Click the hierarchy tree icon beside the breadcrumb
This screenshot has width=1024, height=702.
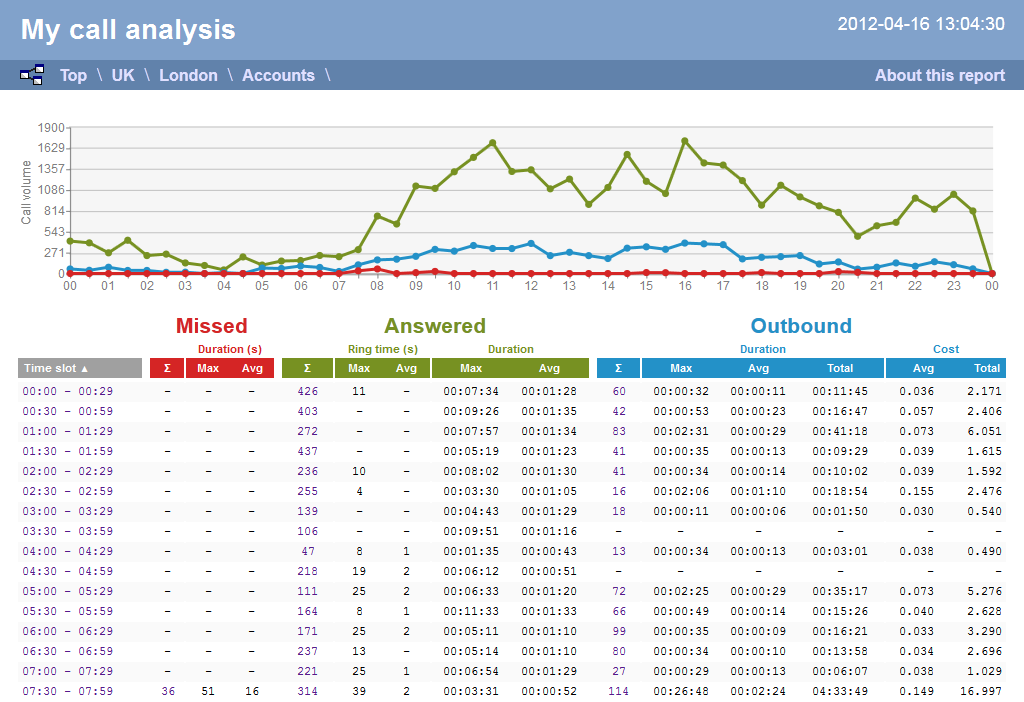31,74
